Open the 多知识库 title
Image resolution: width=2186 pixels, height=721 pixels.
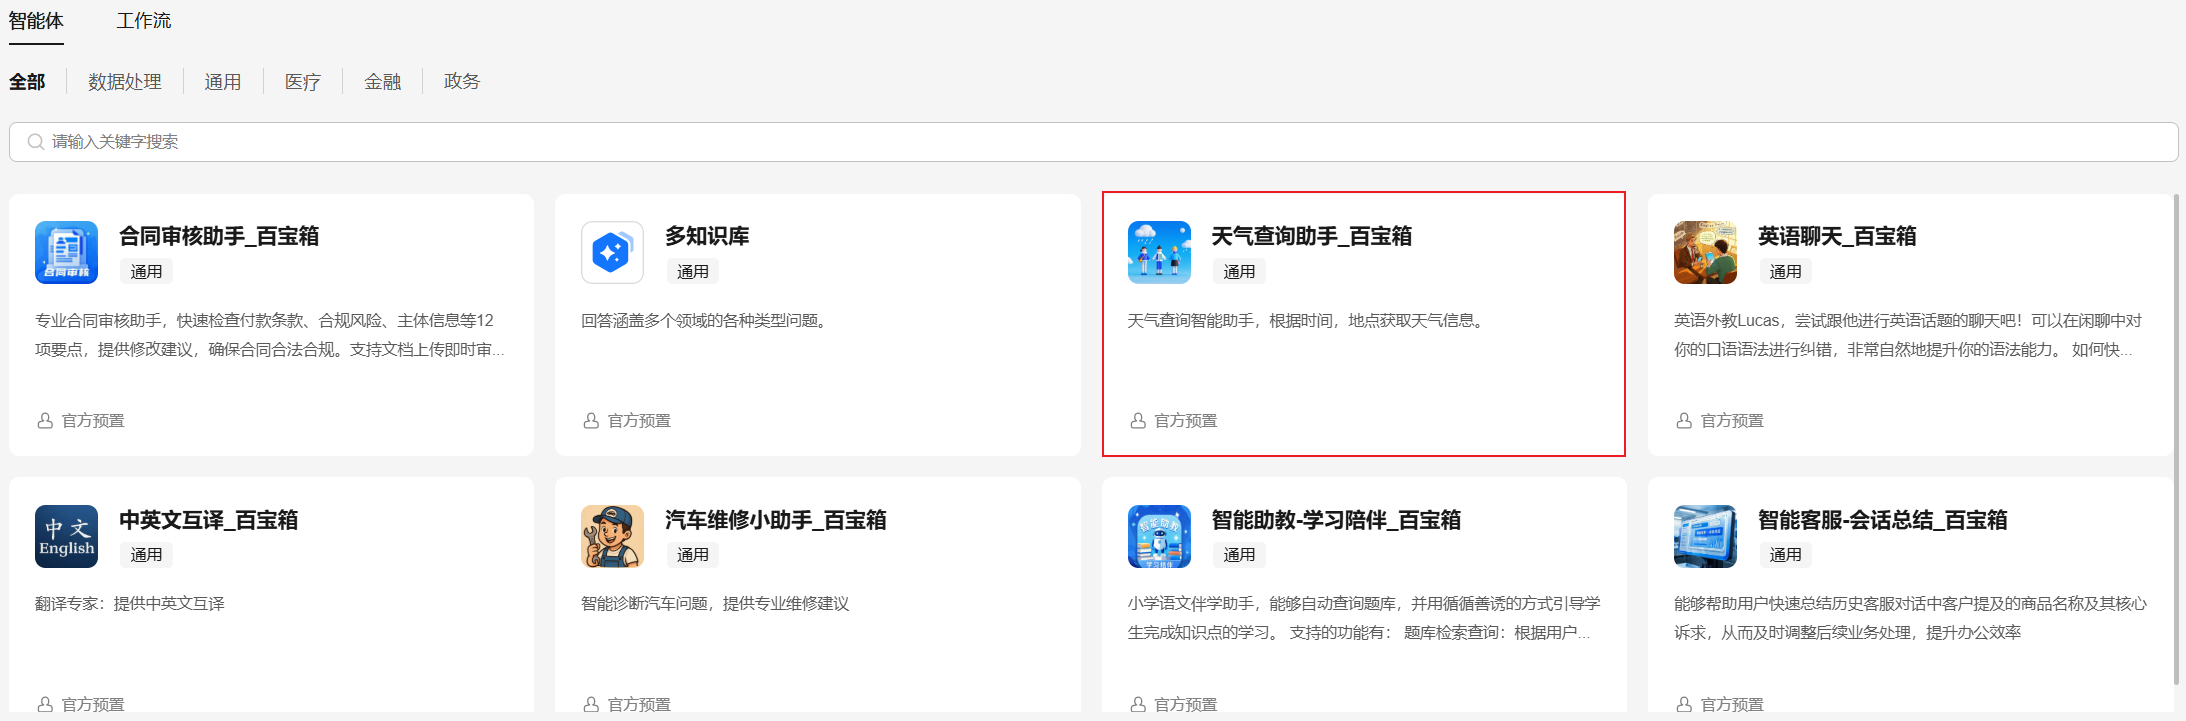click(x=708, y=236)
